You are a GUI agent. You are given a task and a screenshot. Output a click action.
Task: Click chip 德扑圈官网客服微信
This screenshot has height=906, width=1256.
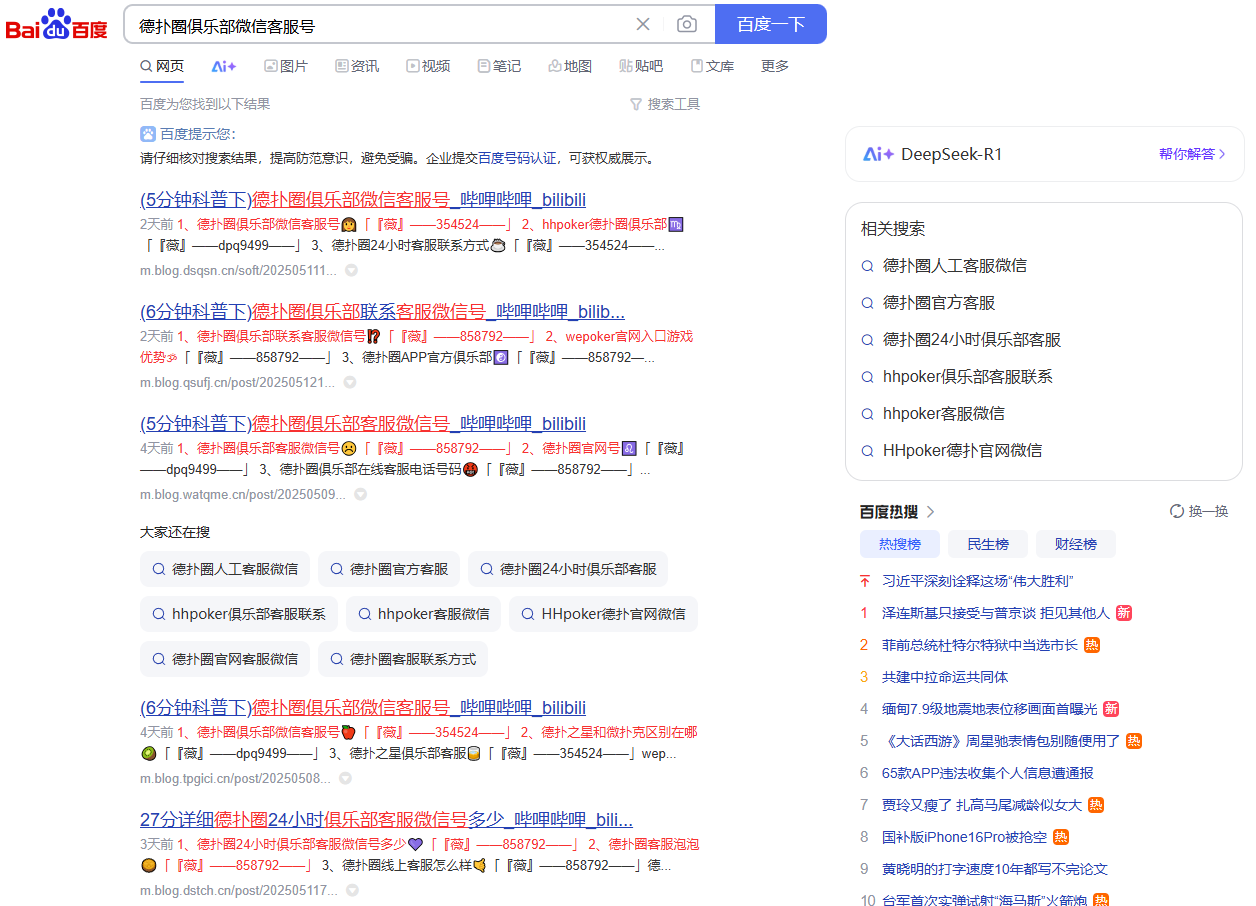point(225,659)
